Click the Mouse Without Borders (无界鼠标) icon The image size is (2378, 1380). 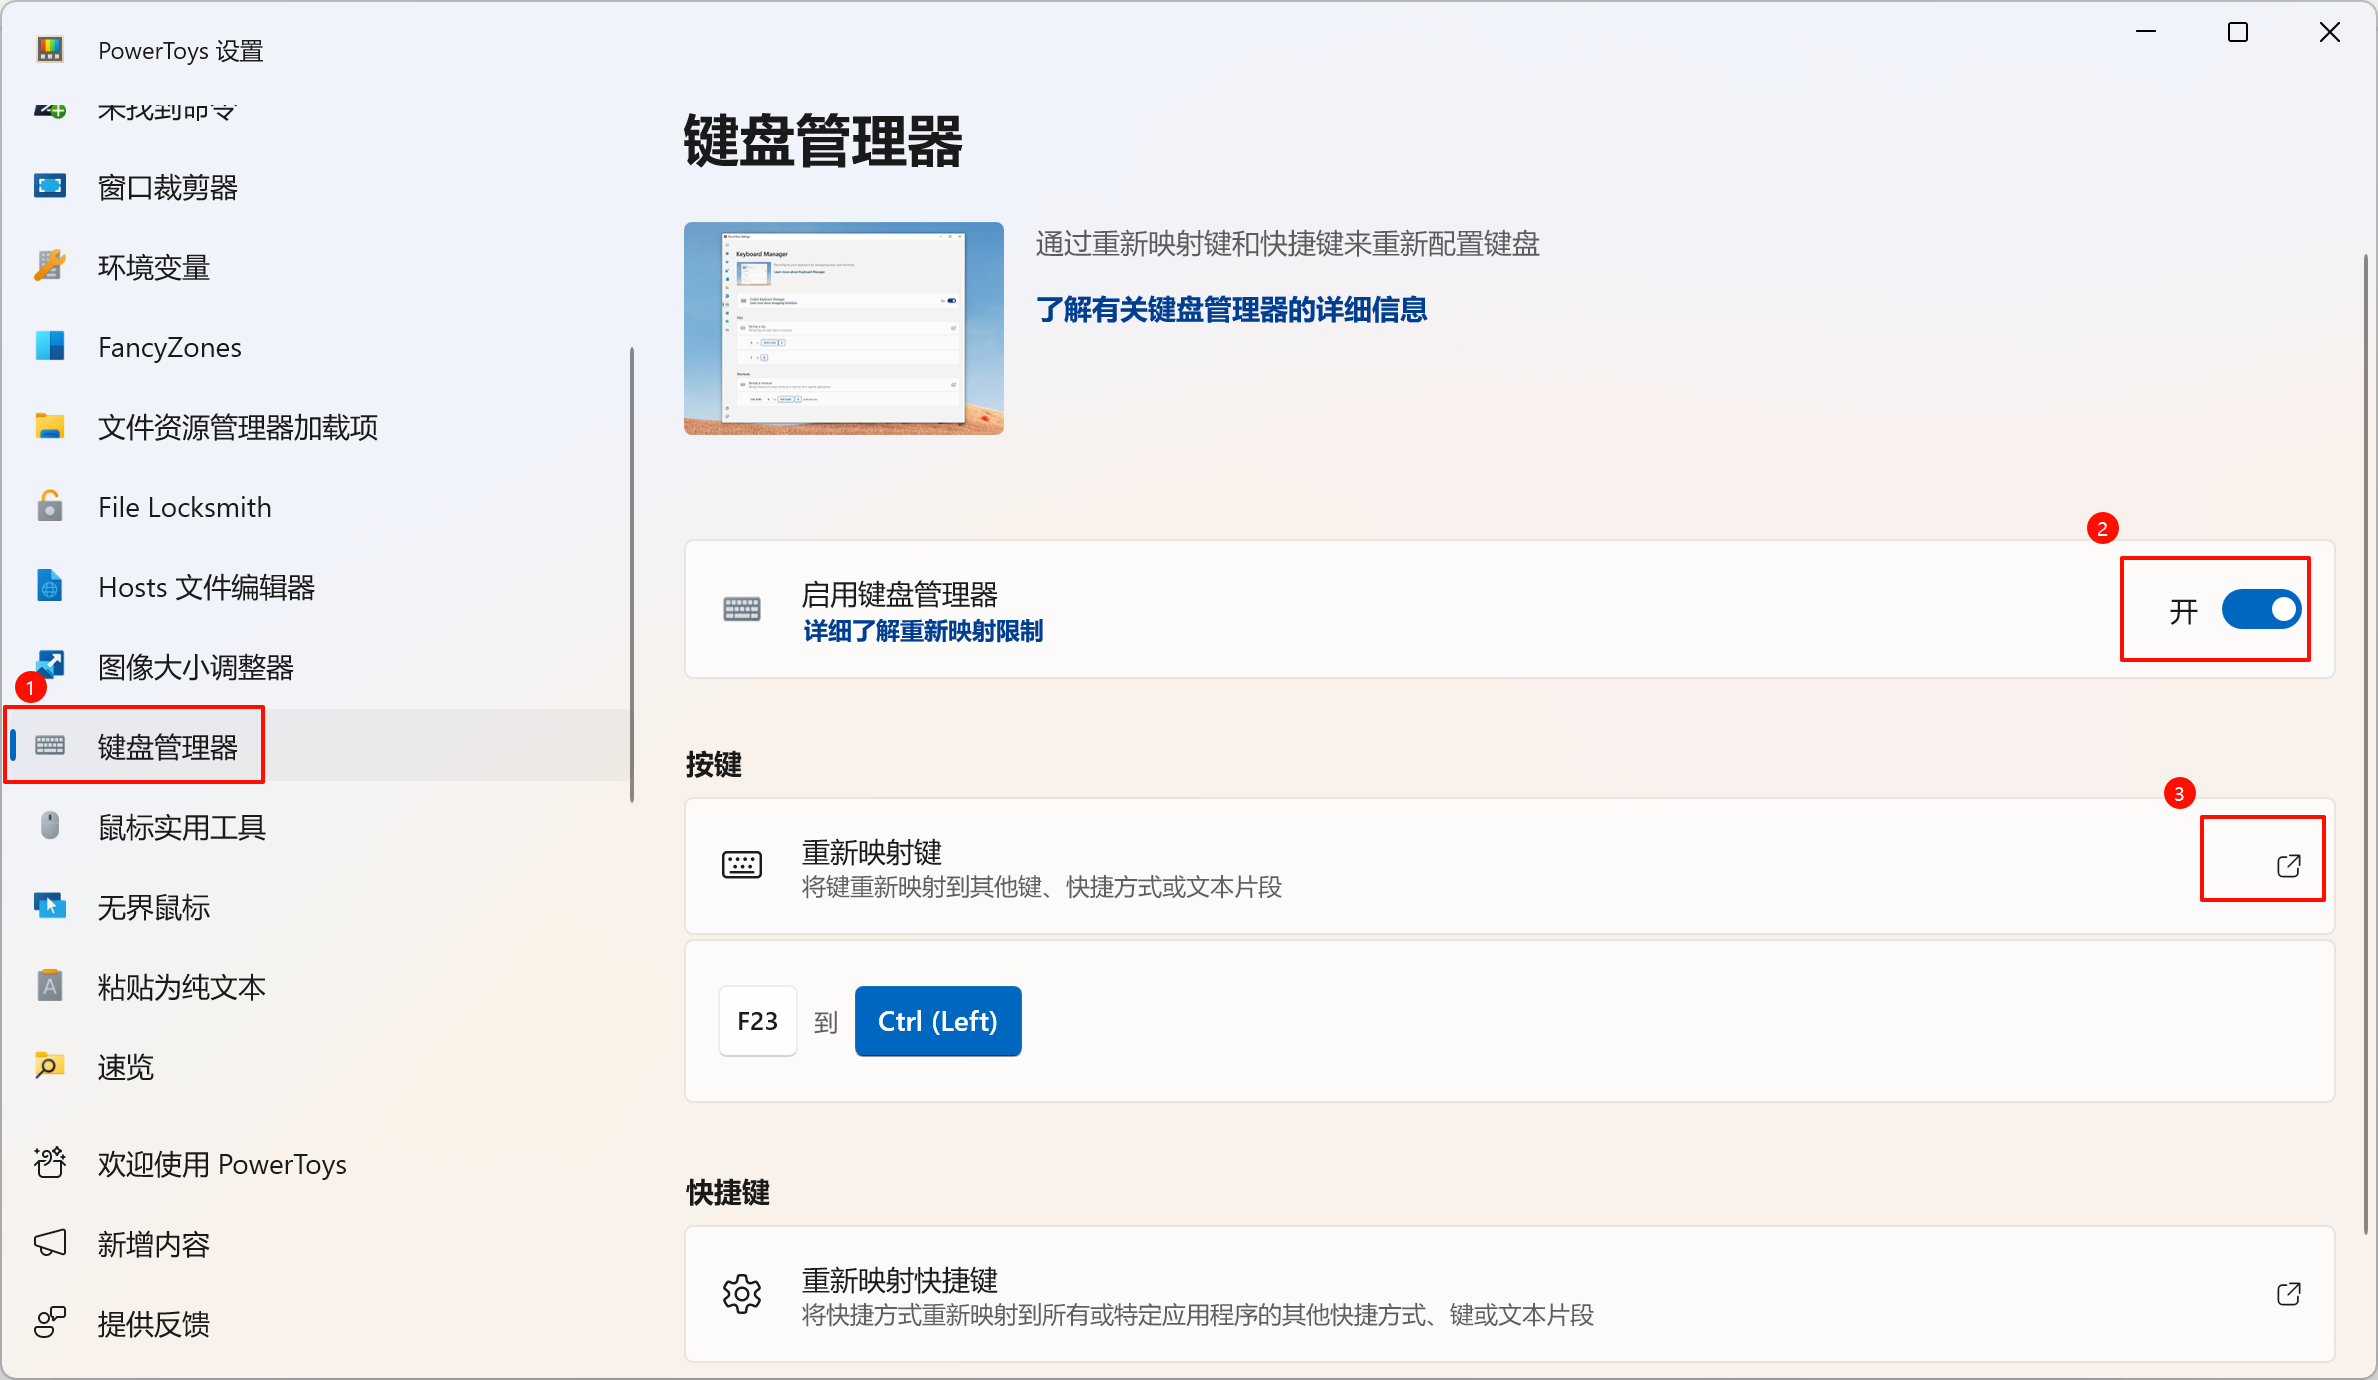(x=50, y=906)
